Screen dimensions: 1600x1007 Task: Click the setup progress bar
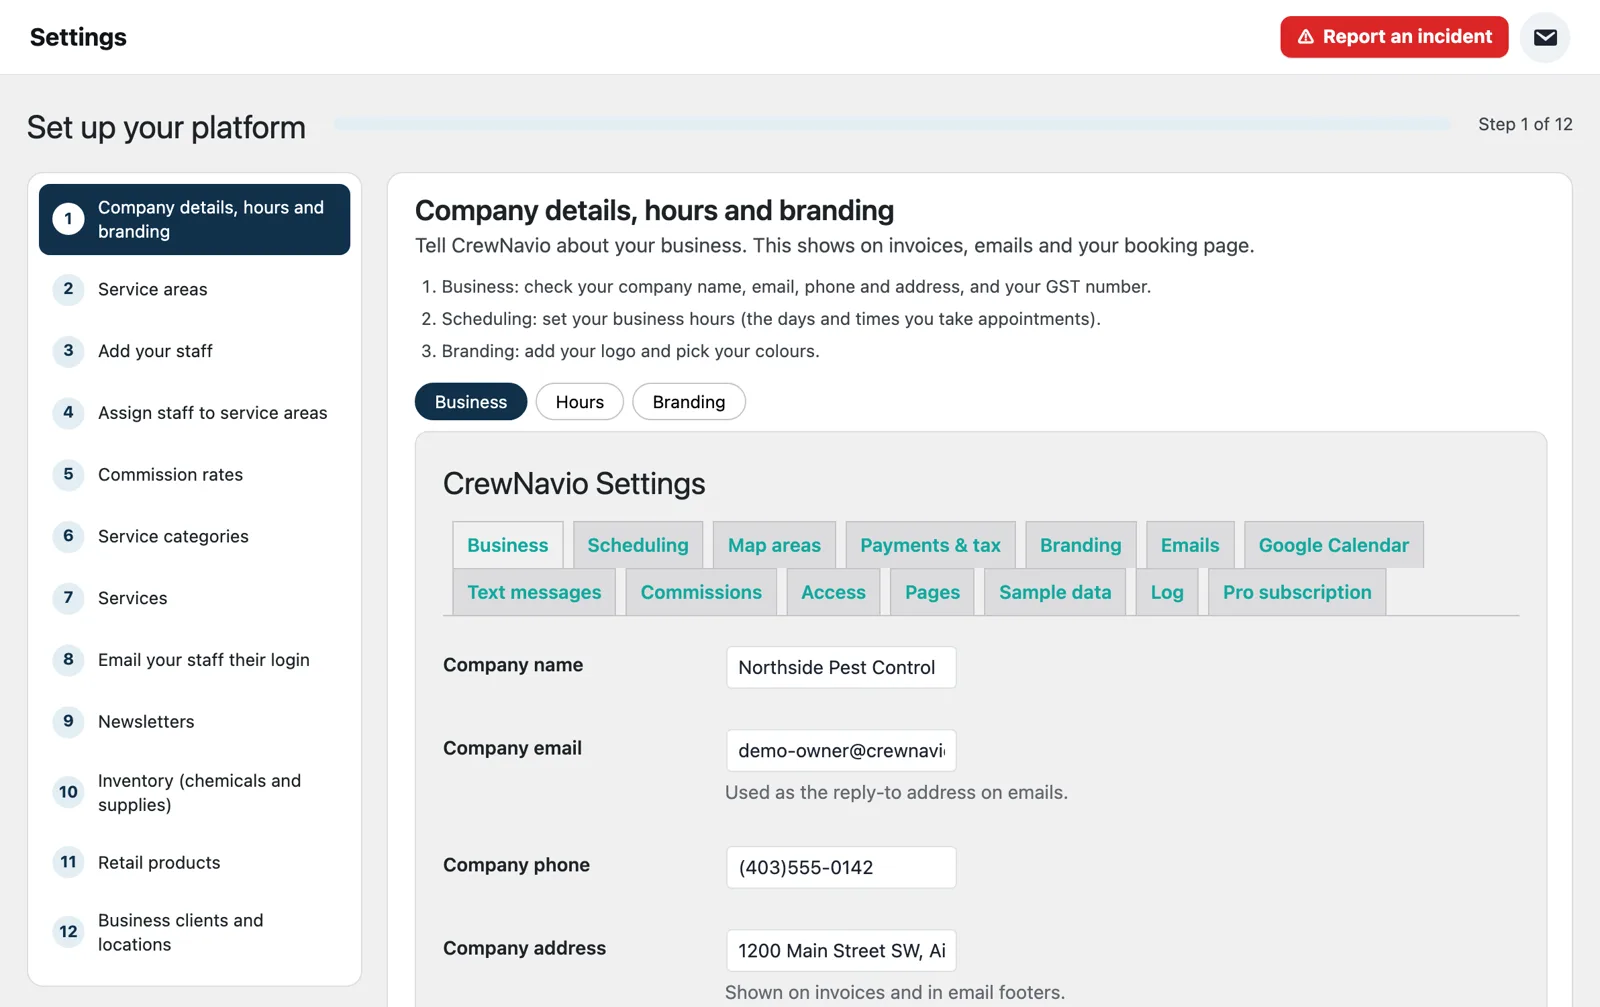click(892, 124)
